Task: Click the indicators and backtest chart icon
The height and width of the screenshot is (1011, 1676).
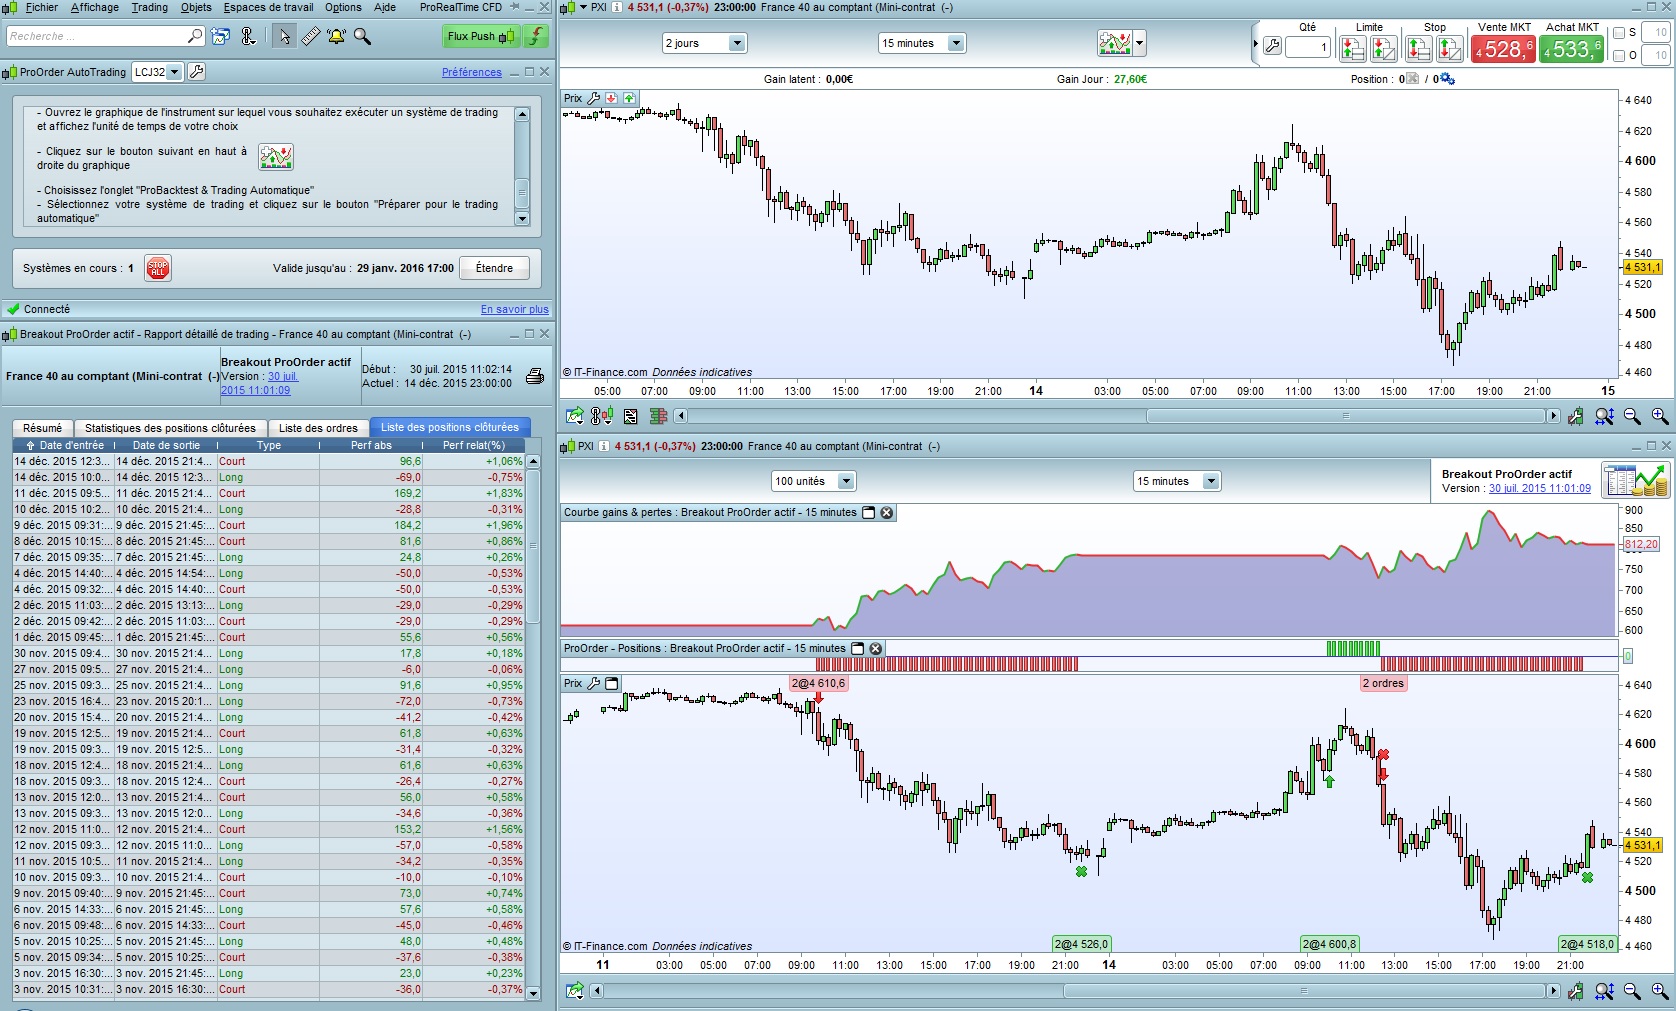Action: (1114, 43)
